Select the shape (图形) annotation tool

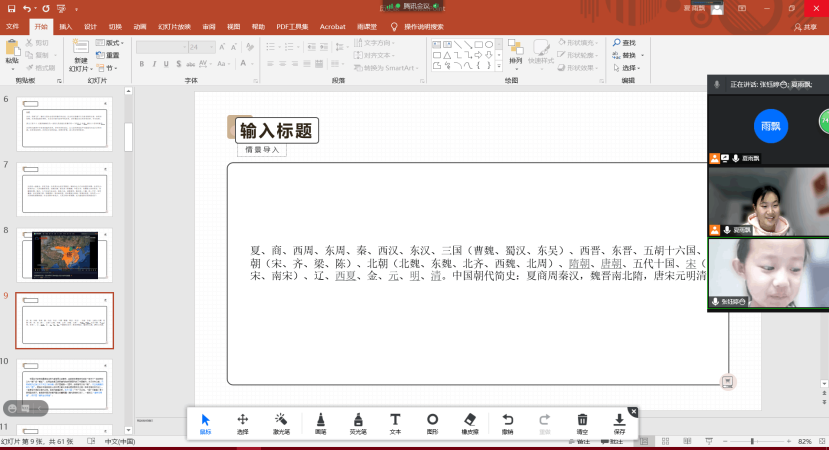432,422
